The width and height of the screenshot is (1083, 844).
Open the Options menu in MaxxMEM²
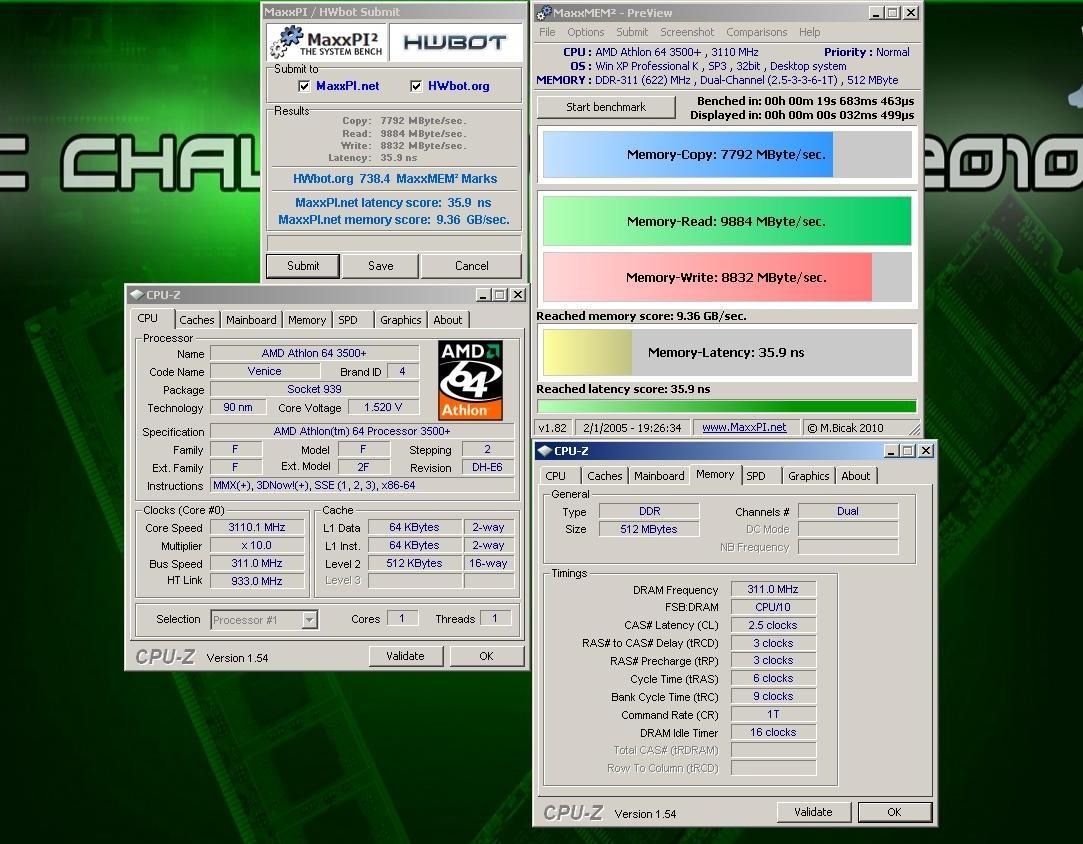586,32
